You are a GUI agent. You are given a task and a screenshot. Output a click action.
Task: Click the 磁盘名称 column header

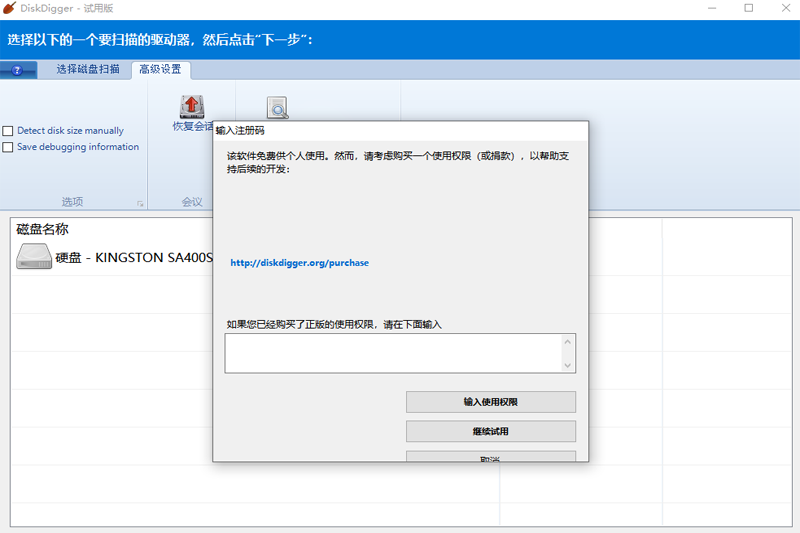point(42,229)
